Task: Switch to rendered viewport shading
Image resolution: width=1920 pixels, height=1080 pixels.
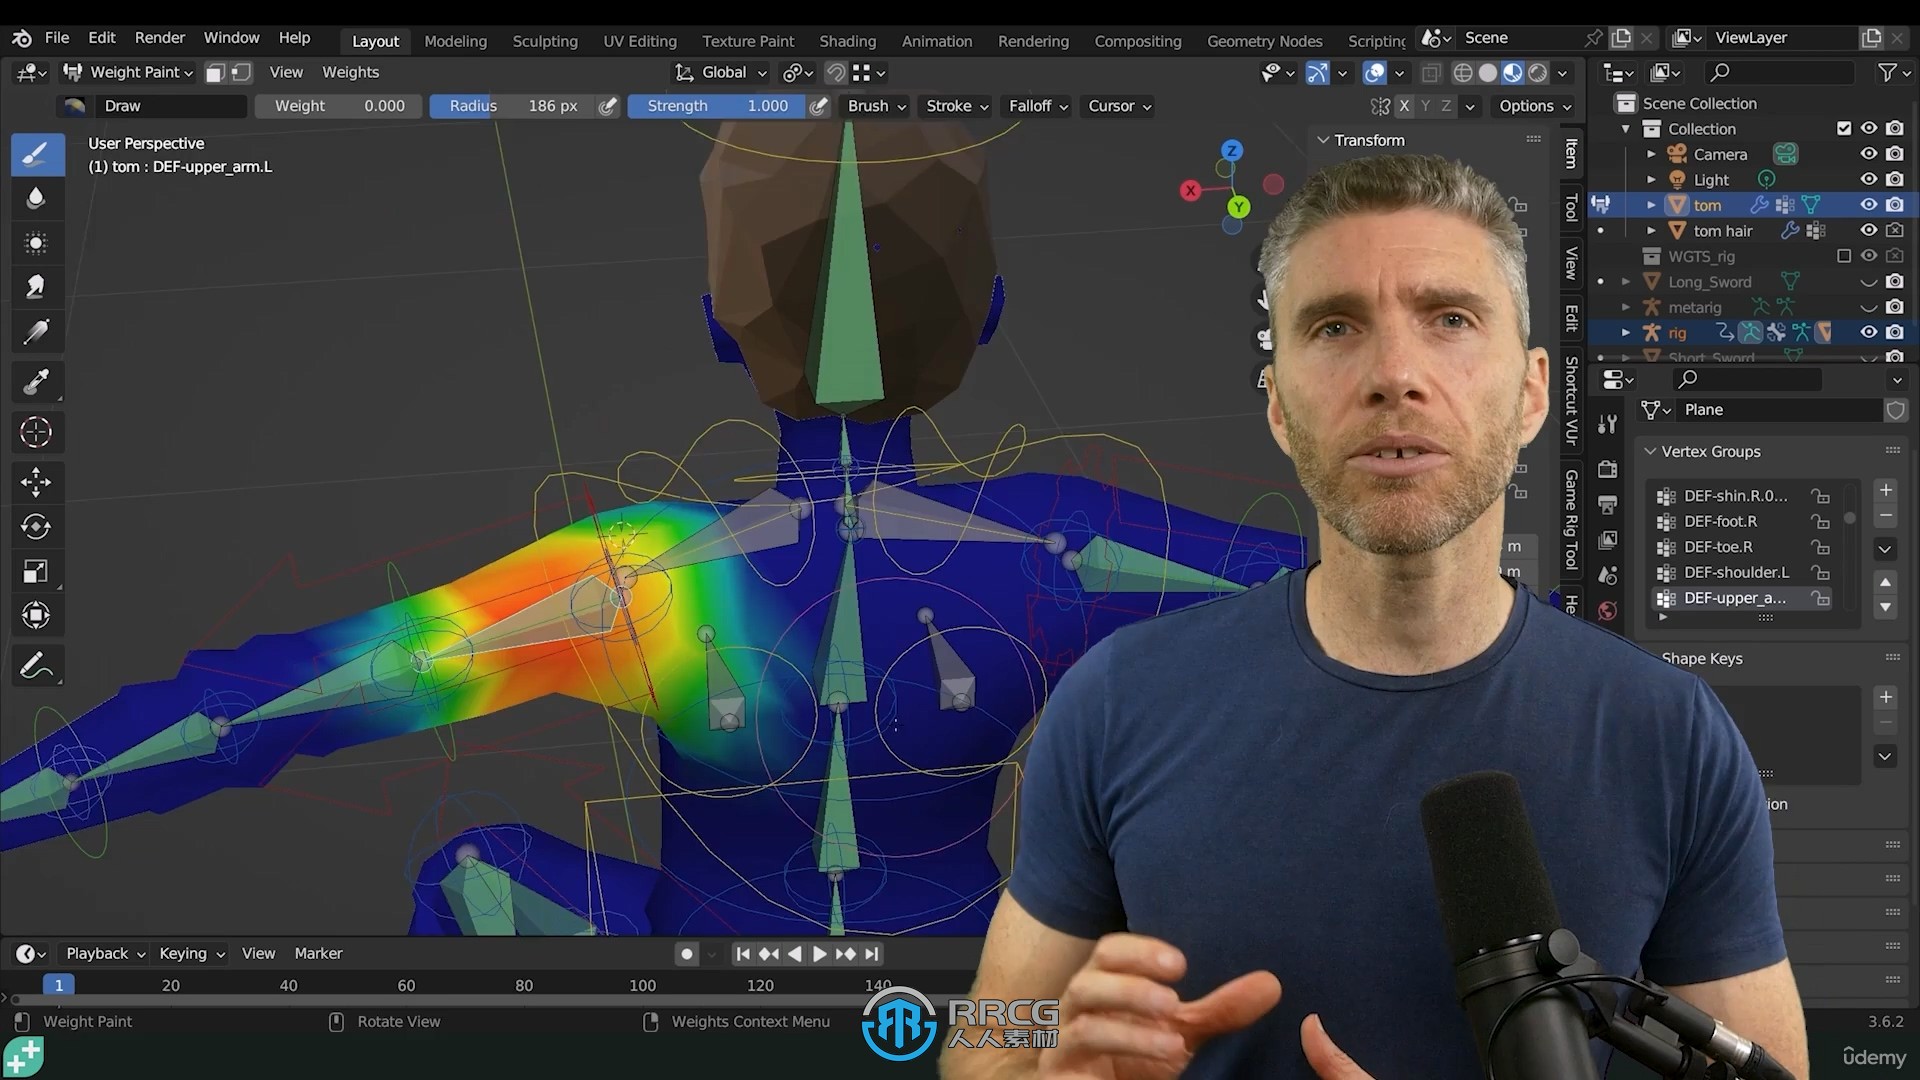Action: 1538,73
